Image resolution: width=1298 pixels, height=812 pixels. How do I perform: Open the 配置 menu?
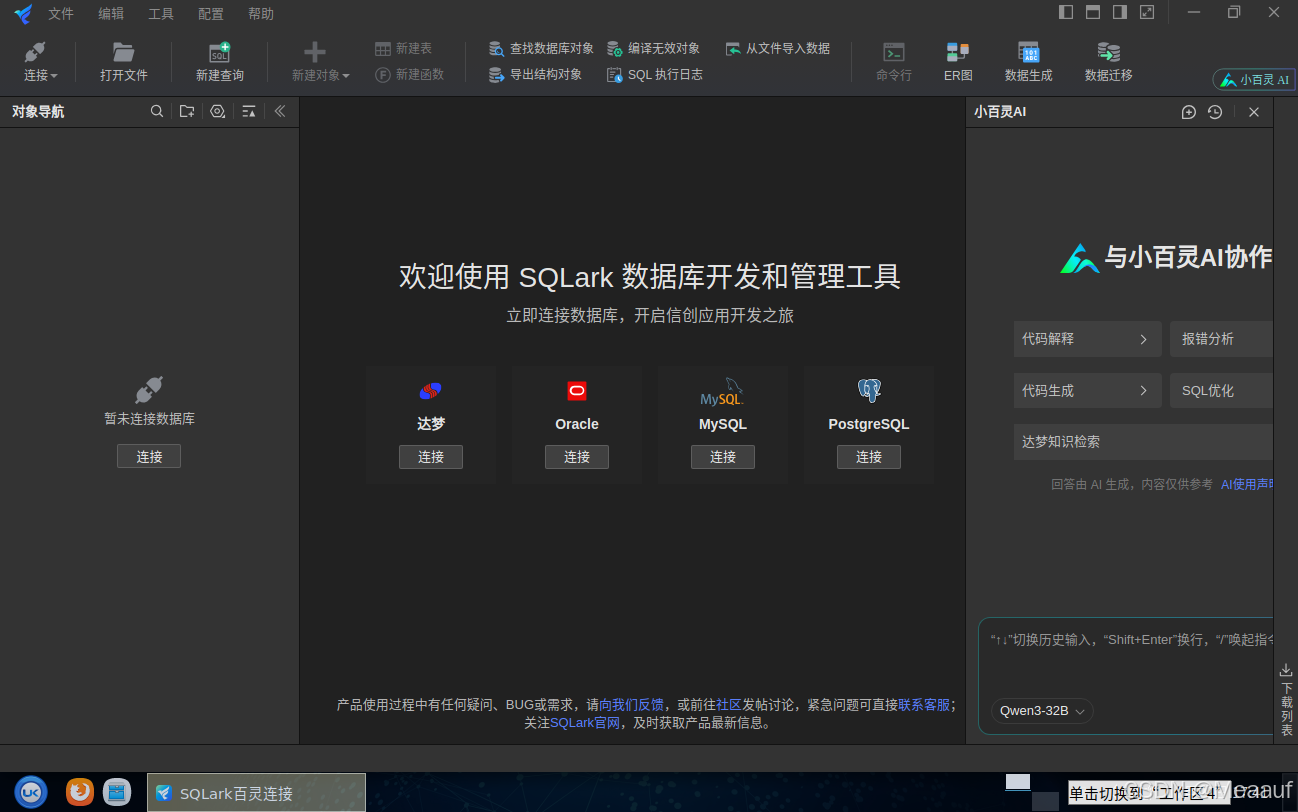(211, 14)
